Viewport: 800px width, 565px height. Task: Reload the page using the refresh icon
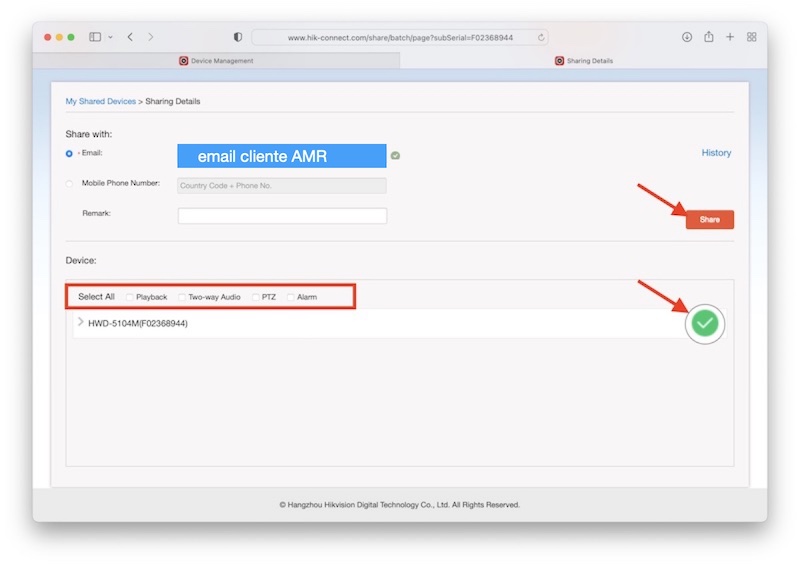(x=541, y=37)
